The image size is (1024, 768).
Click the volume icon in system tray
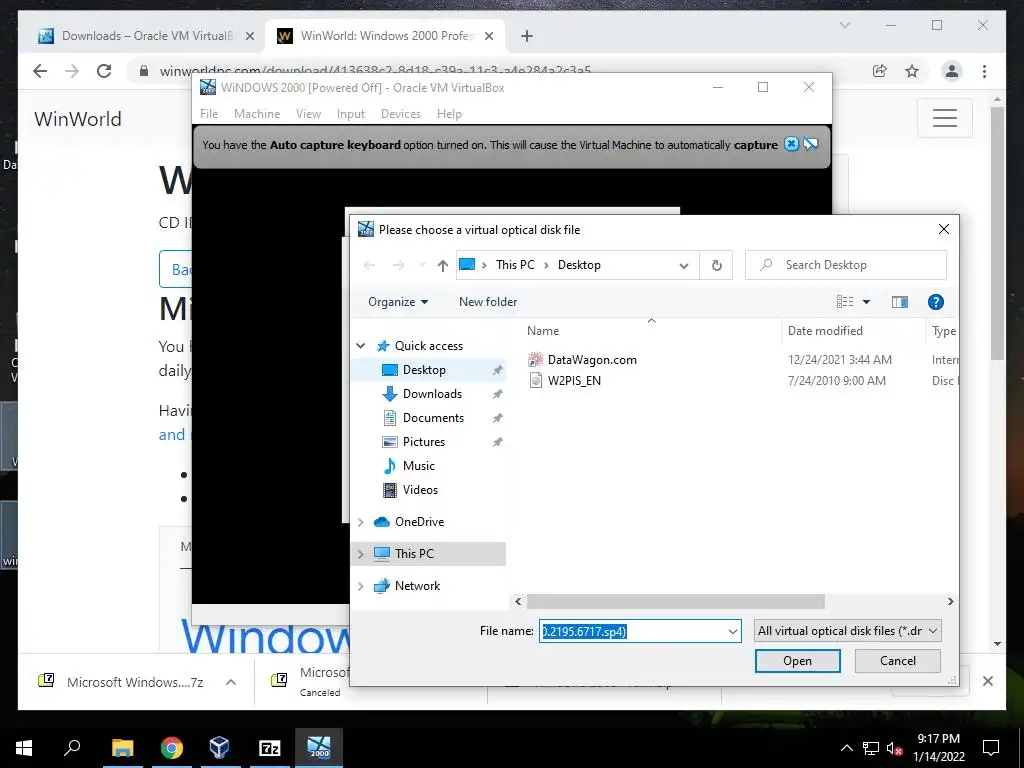point(894,748)
